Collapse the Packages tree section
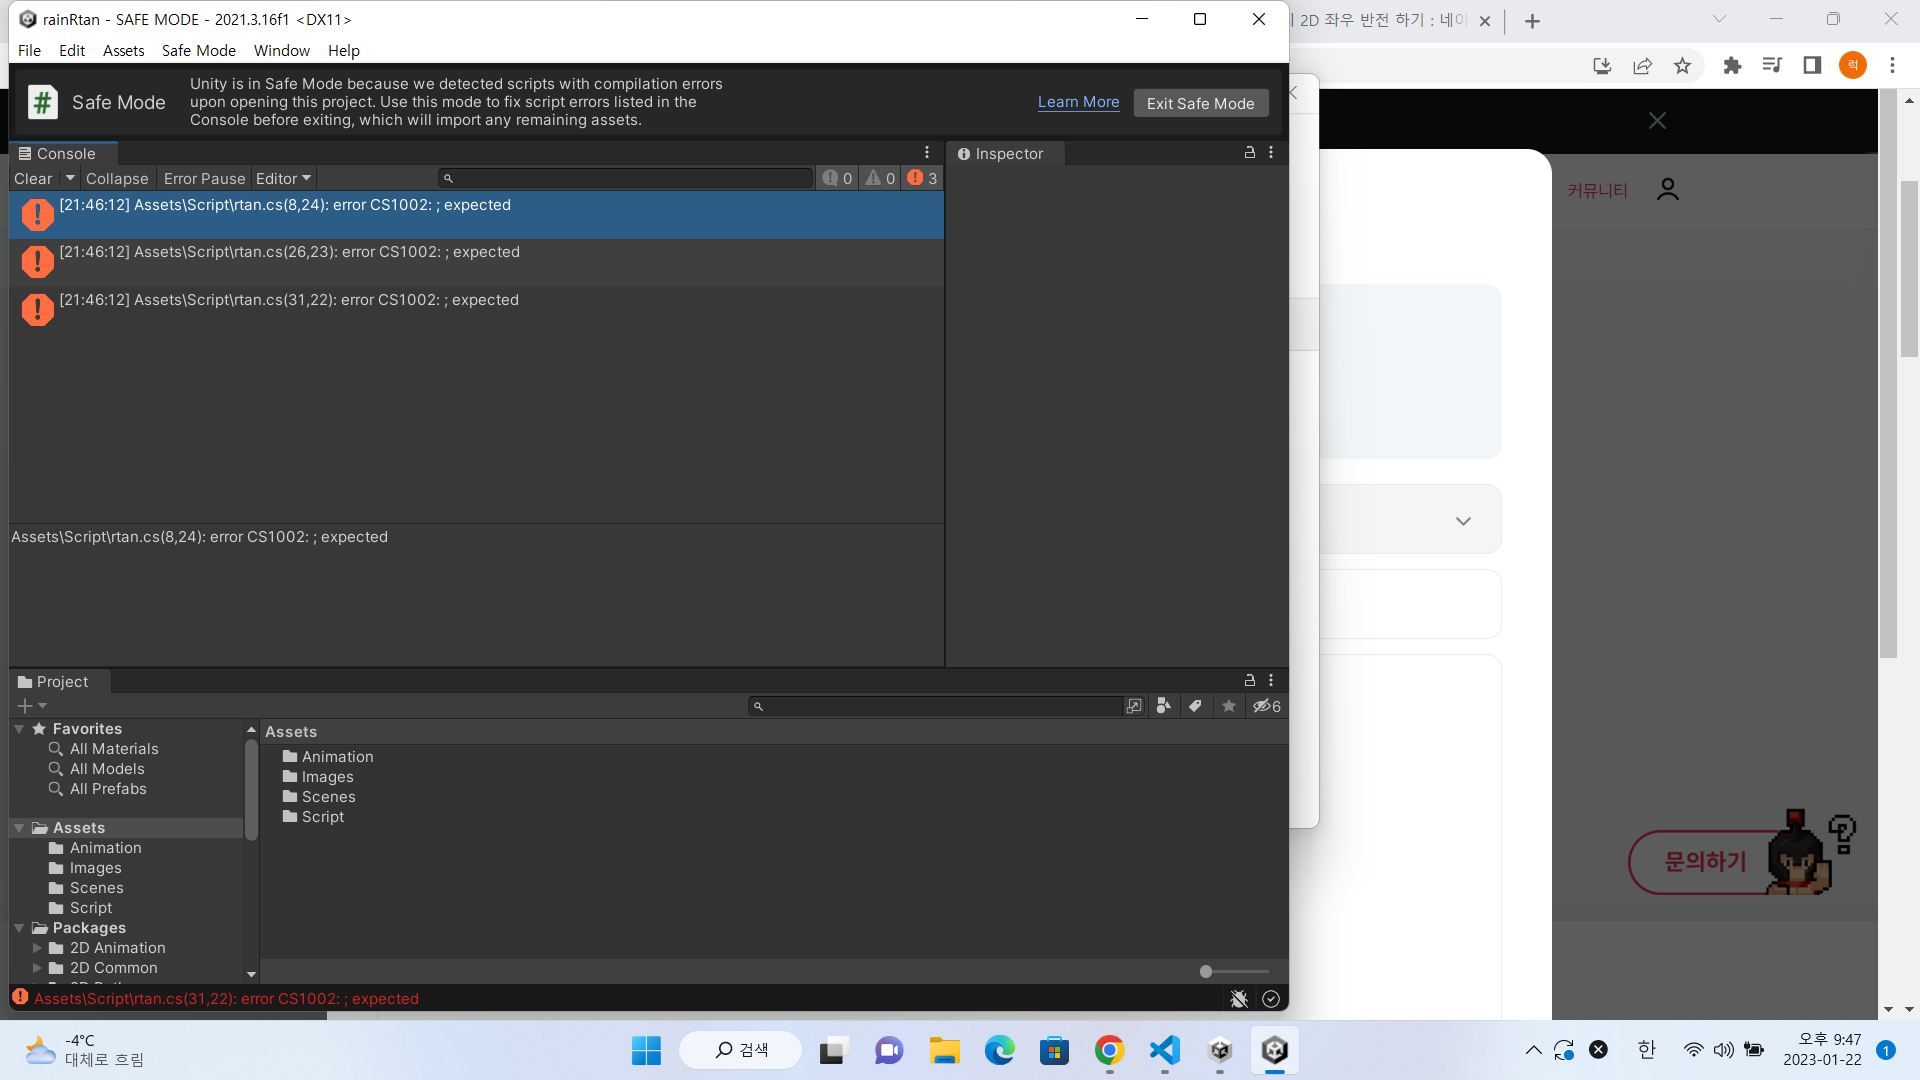This screenshot has height=1080, width=1920. (x=19, y=928)
